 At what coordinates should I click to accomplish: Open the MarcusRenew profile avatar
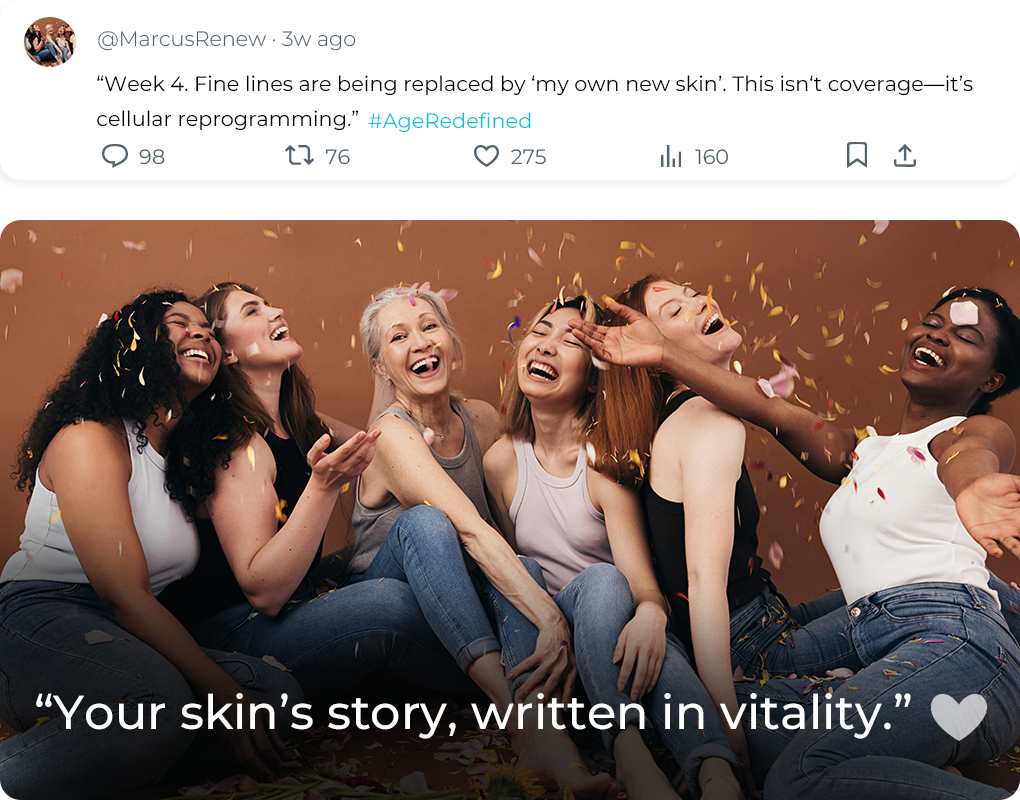click(x=50, y=42)
